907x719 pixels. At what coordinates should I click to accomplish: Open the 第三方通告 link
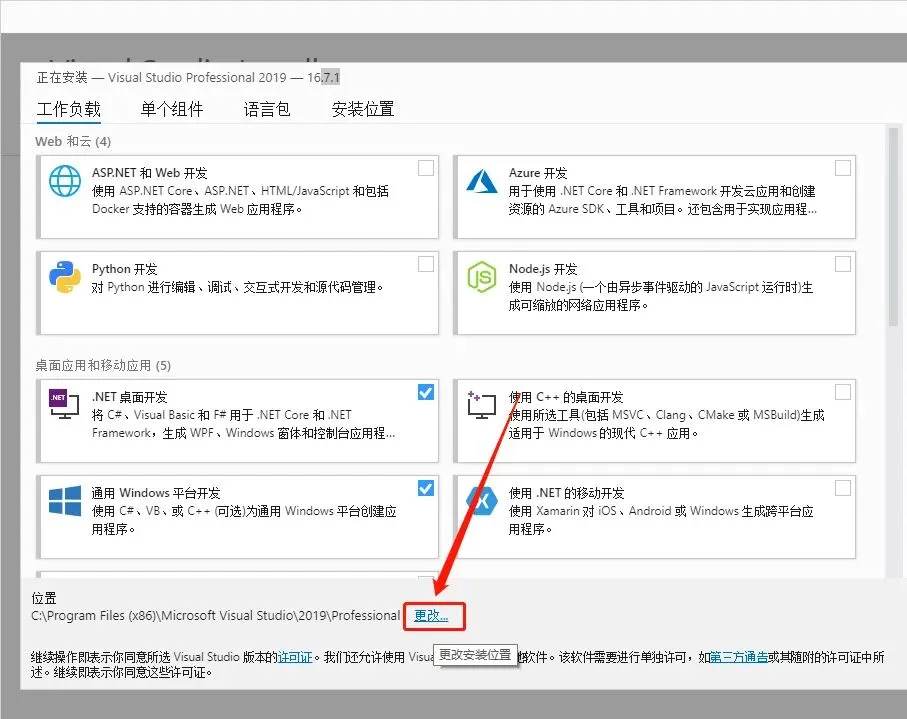click(739, 657)
